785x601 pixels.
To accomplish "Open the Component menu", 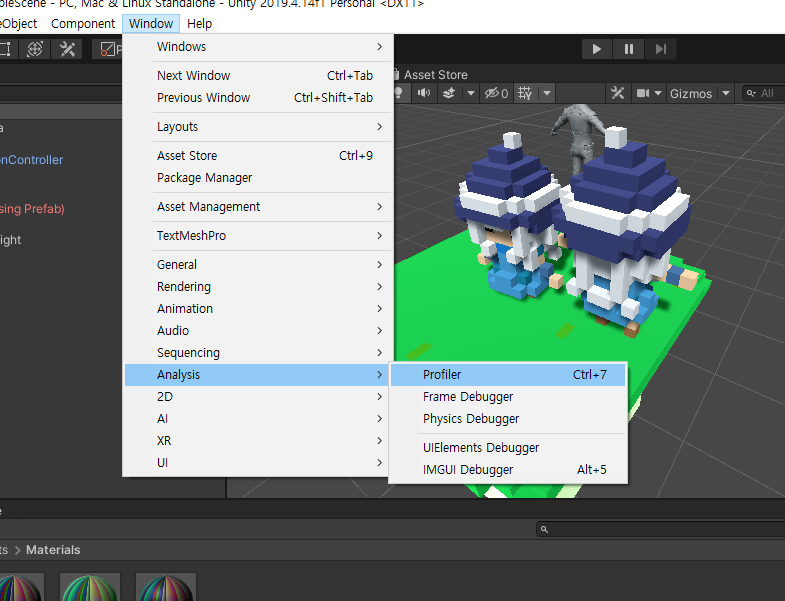I will tap(83, 24).
